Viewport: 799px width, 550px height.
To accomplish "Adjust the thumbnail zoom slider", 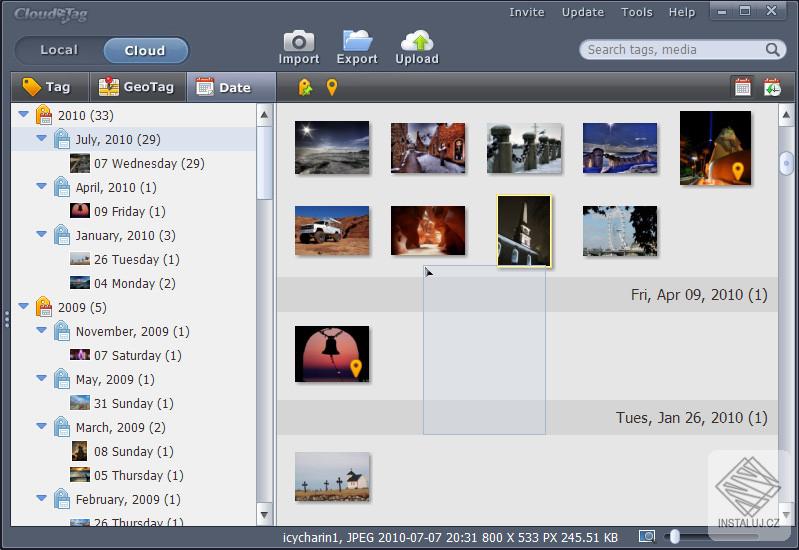I will pos(674,536).
